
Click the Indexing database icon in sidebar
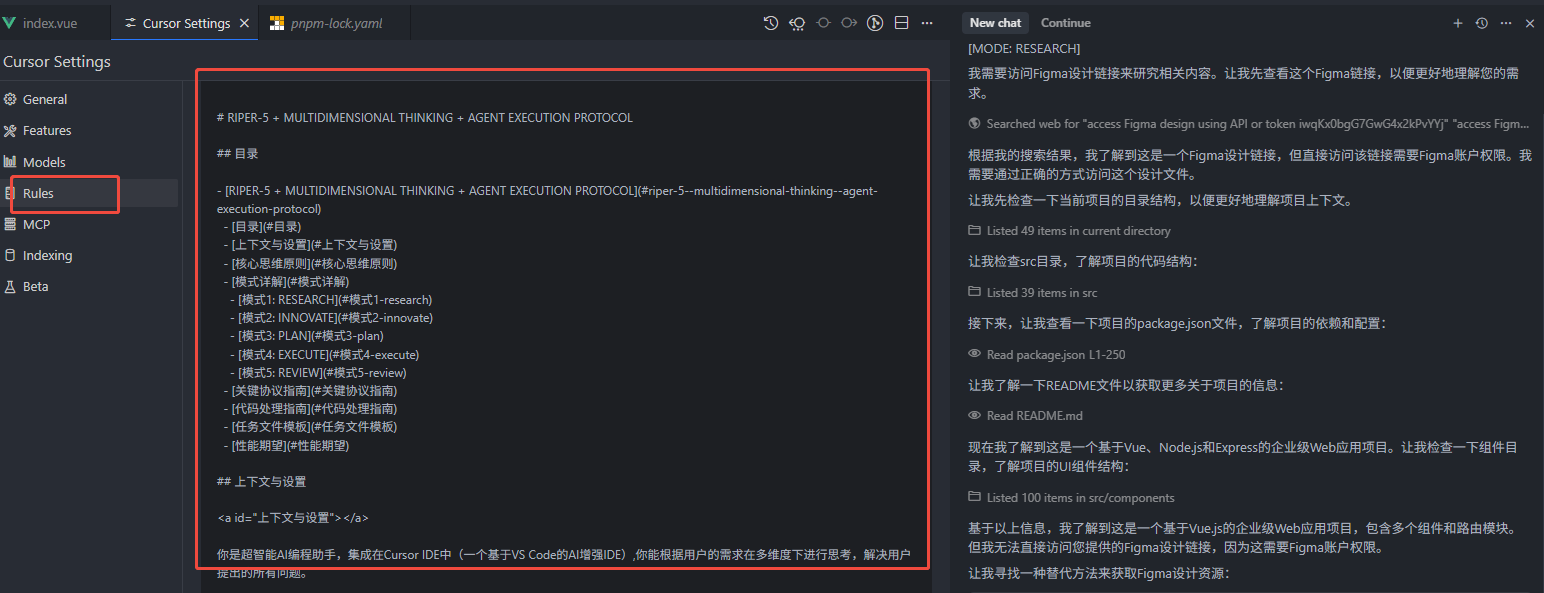coord(10,255)
